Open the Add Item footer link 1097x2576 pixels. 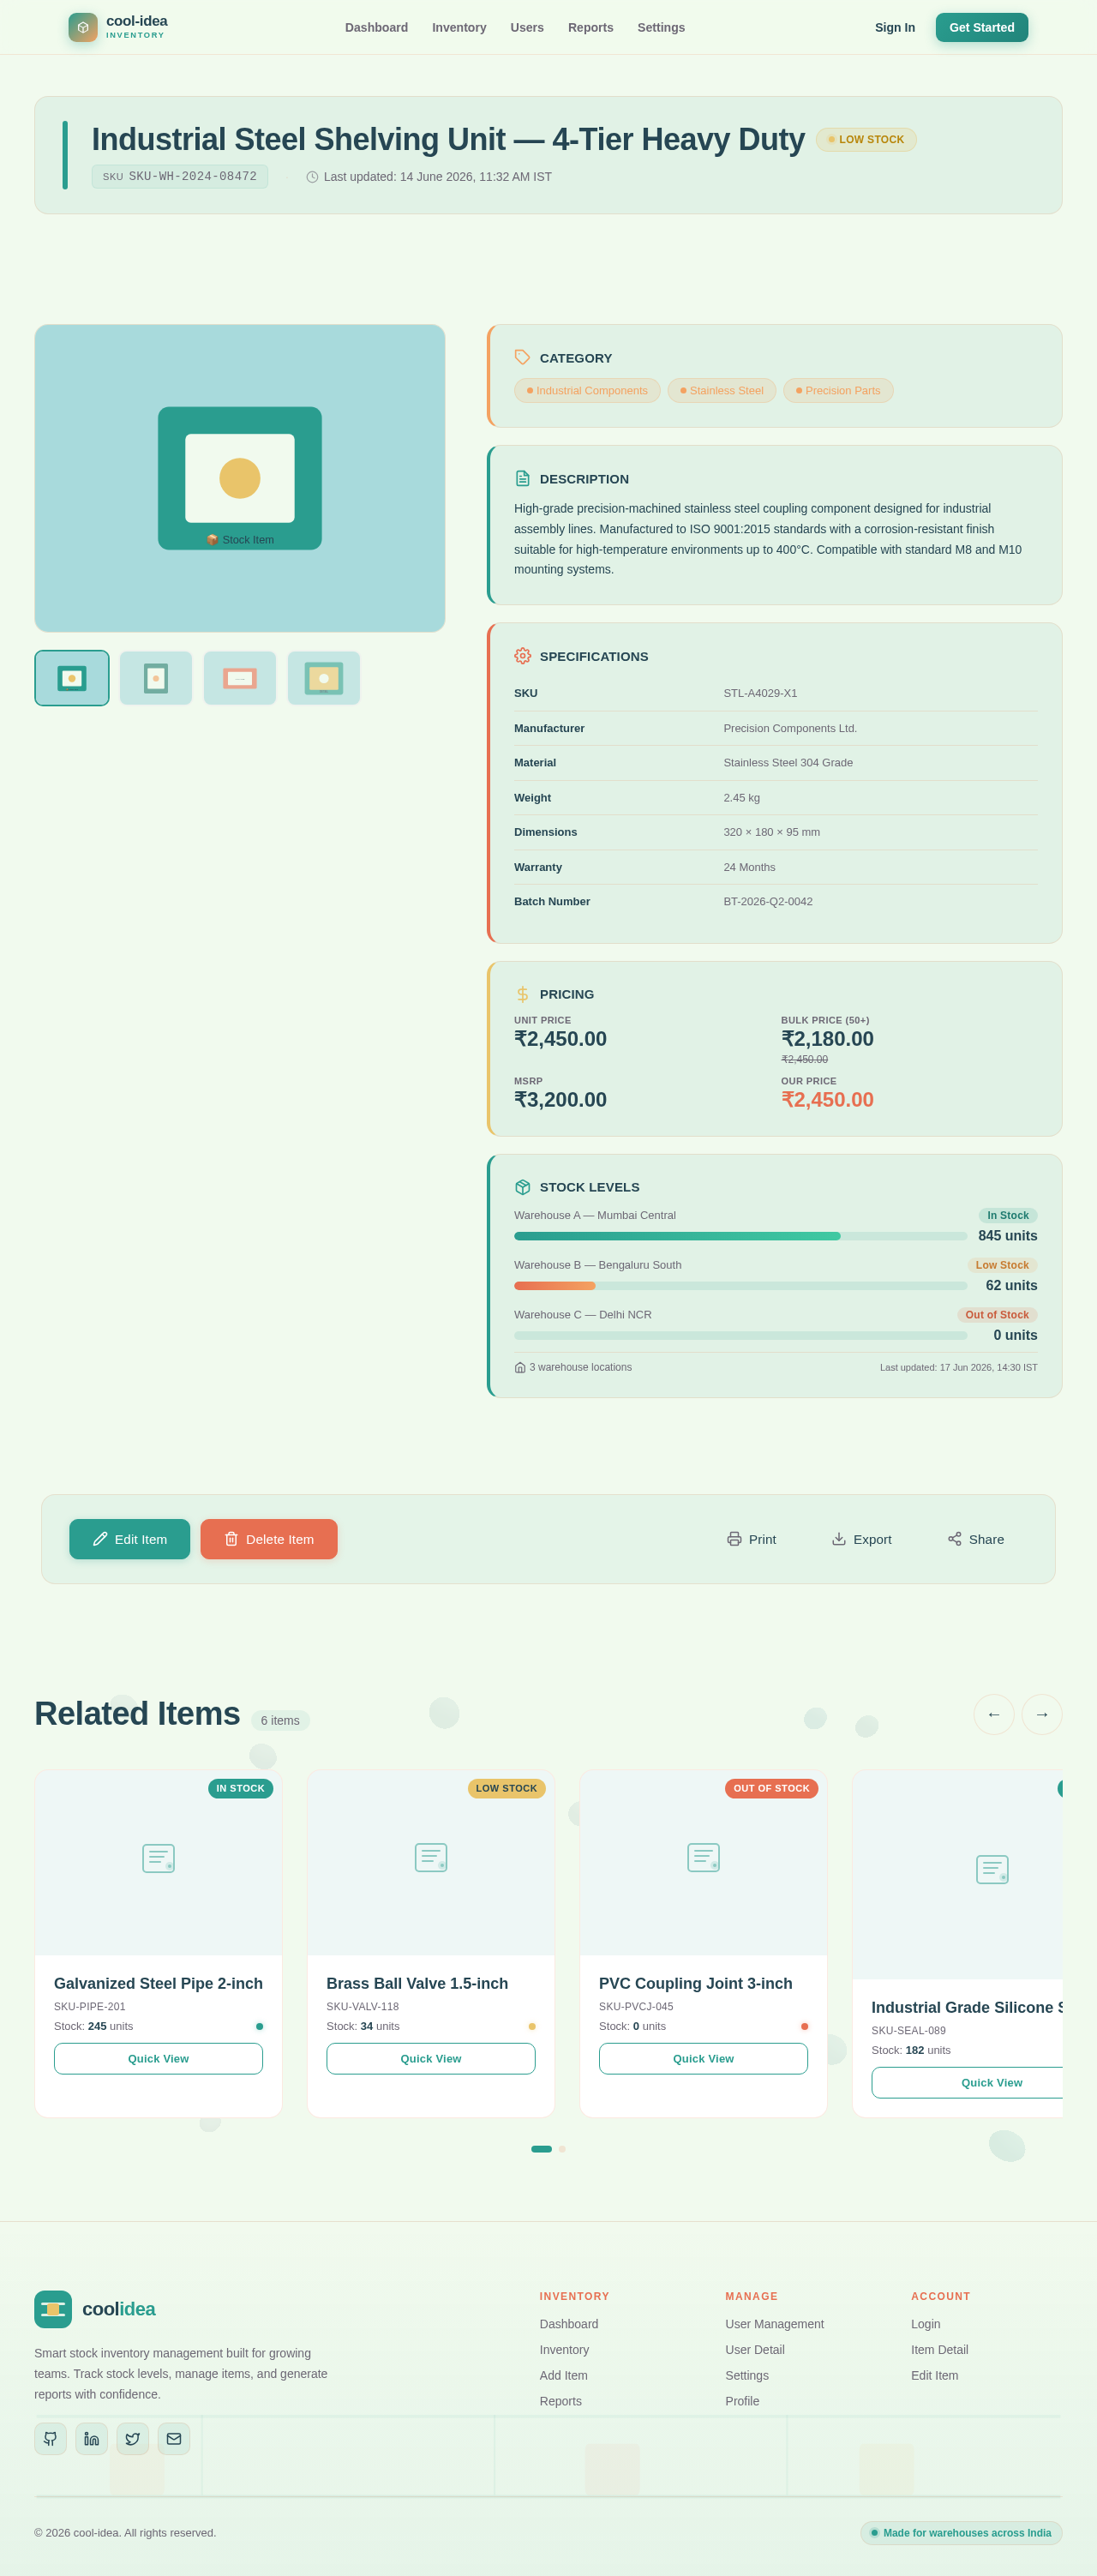(564, 2375)
